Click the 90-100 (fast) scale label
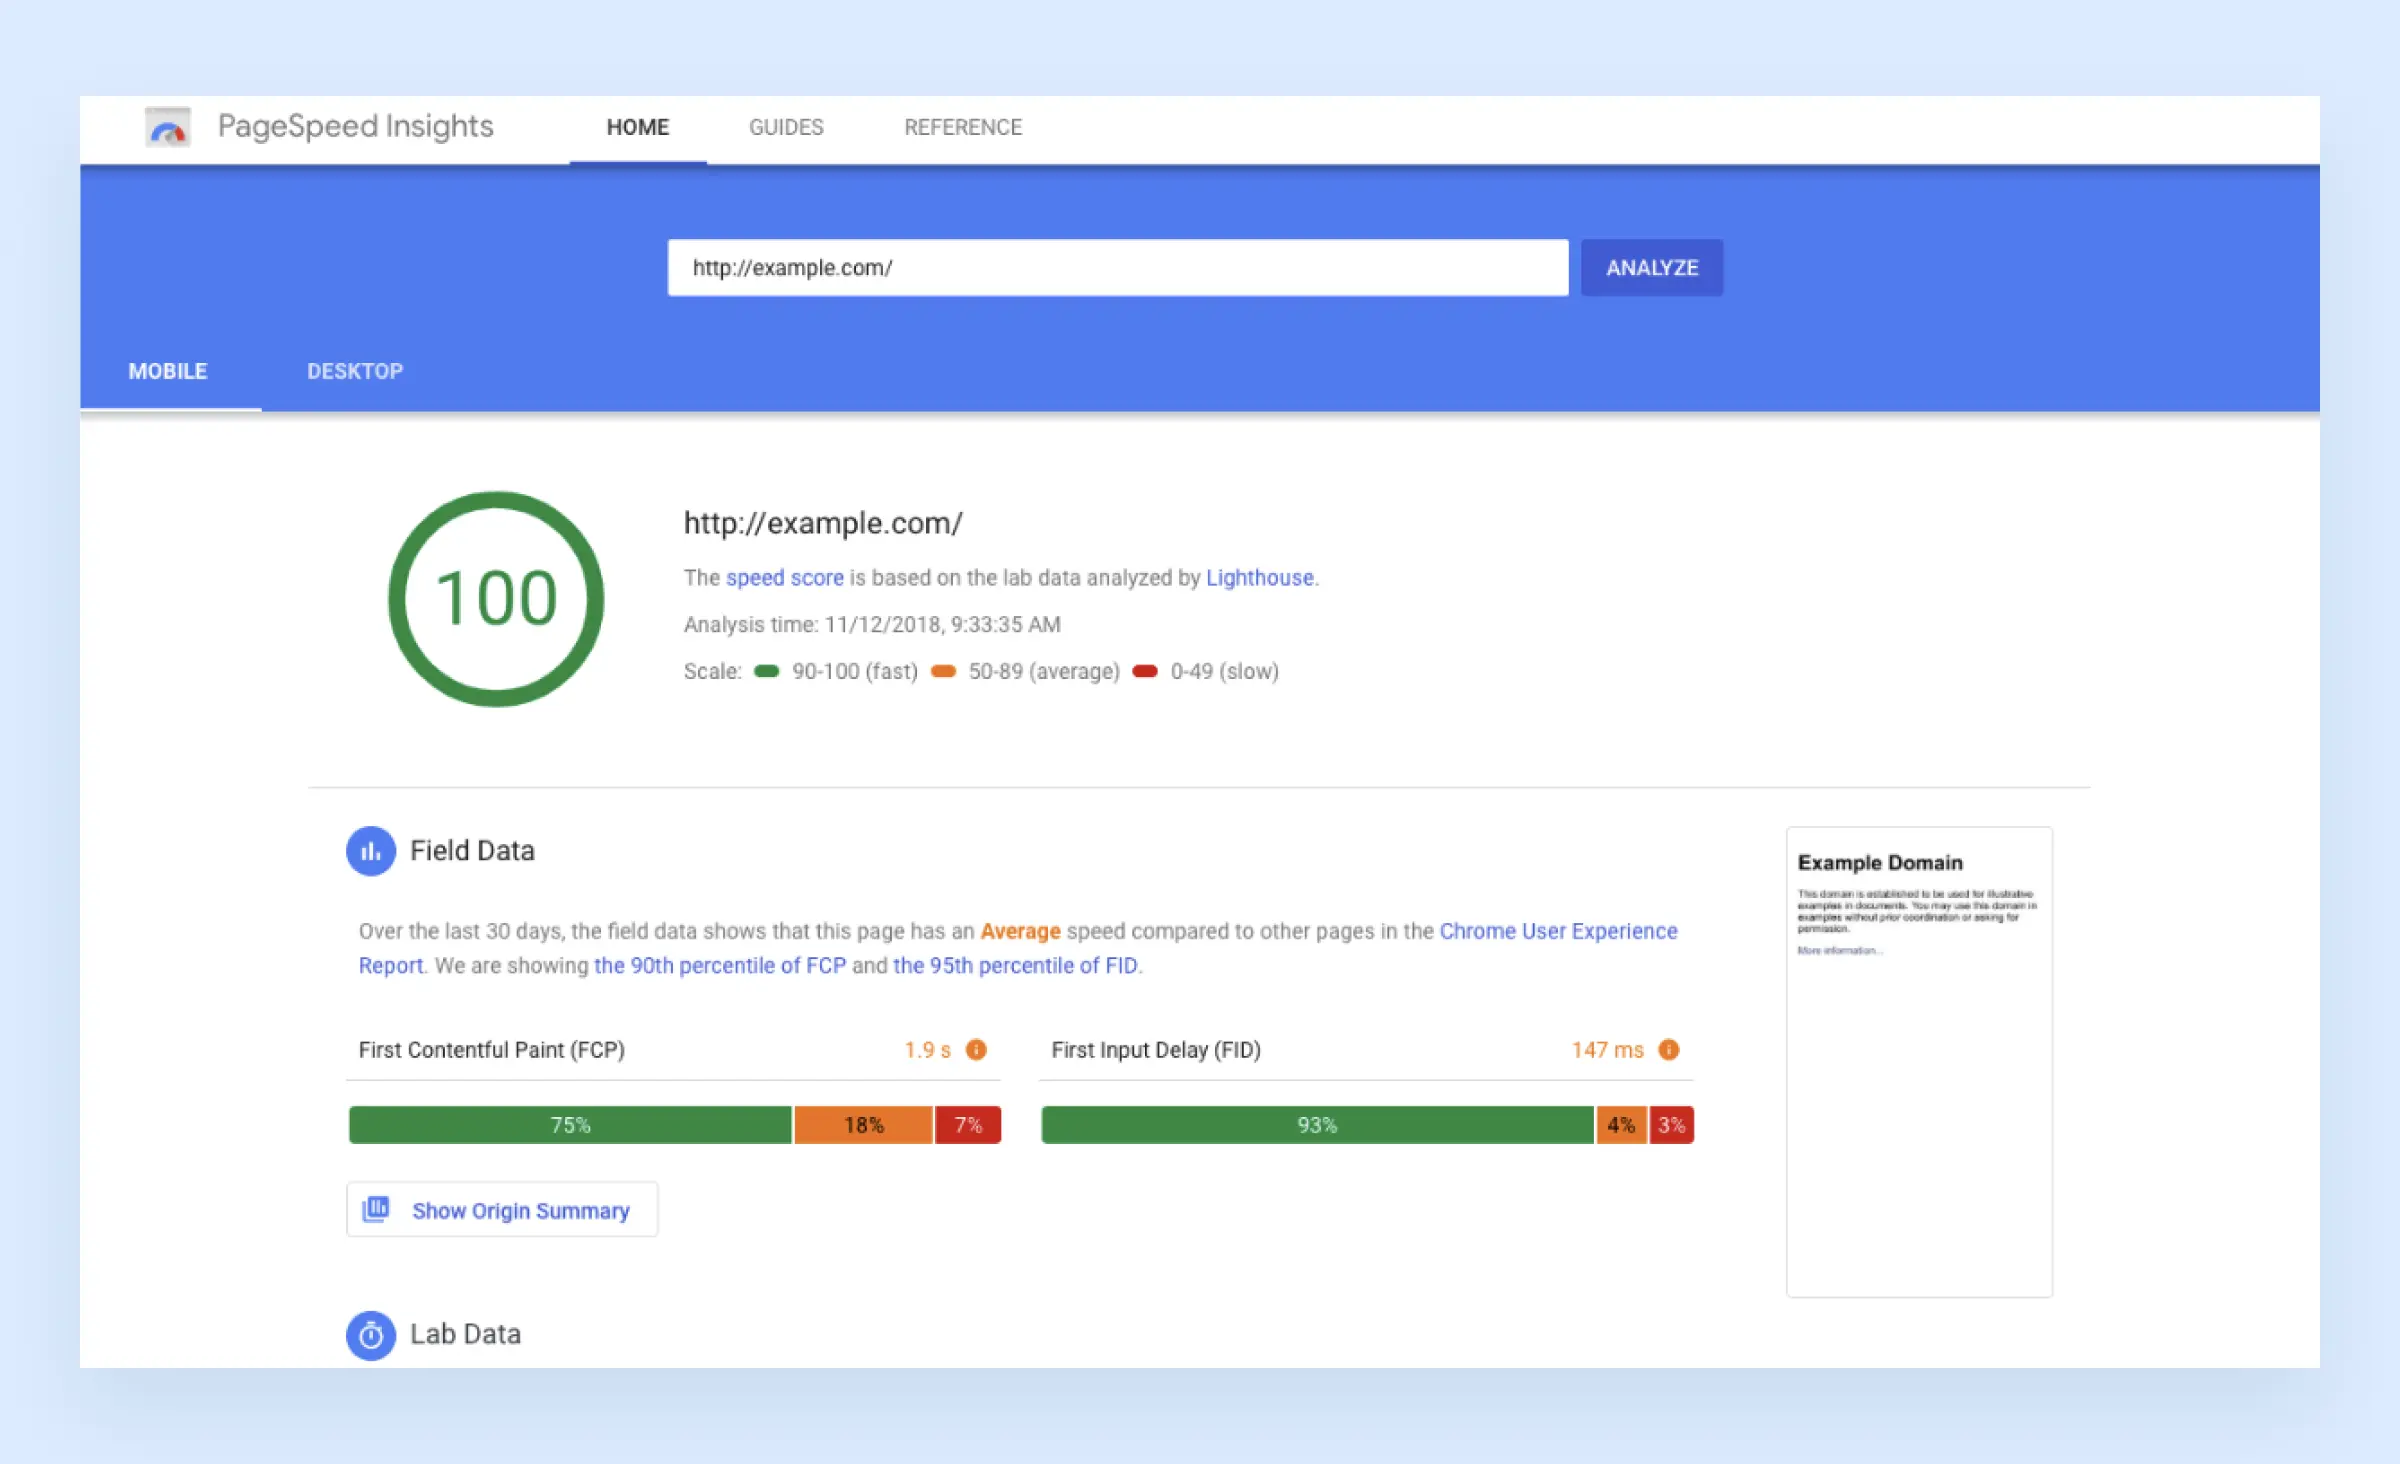Screen dimensions: 2400x1464 tap(855, 671)
